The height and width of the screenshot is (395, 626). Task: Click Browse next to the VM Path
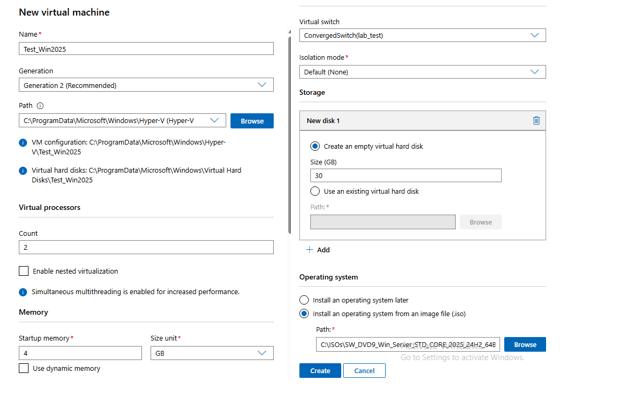coord(252,121)
